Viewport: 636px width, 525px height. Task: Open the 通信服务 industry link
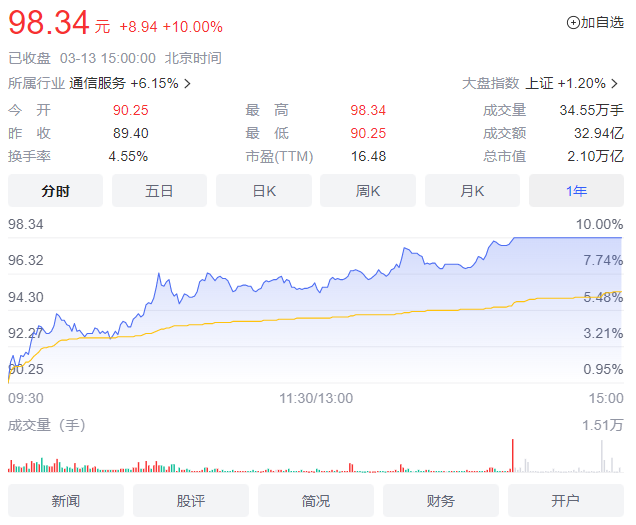click(x=97, y=83)
